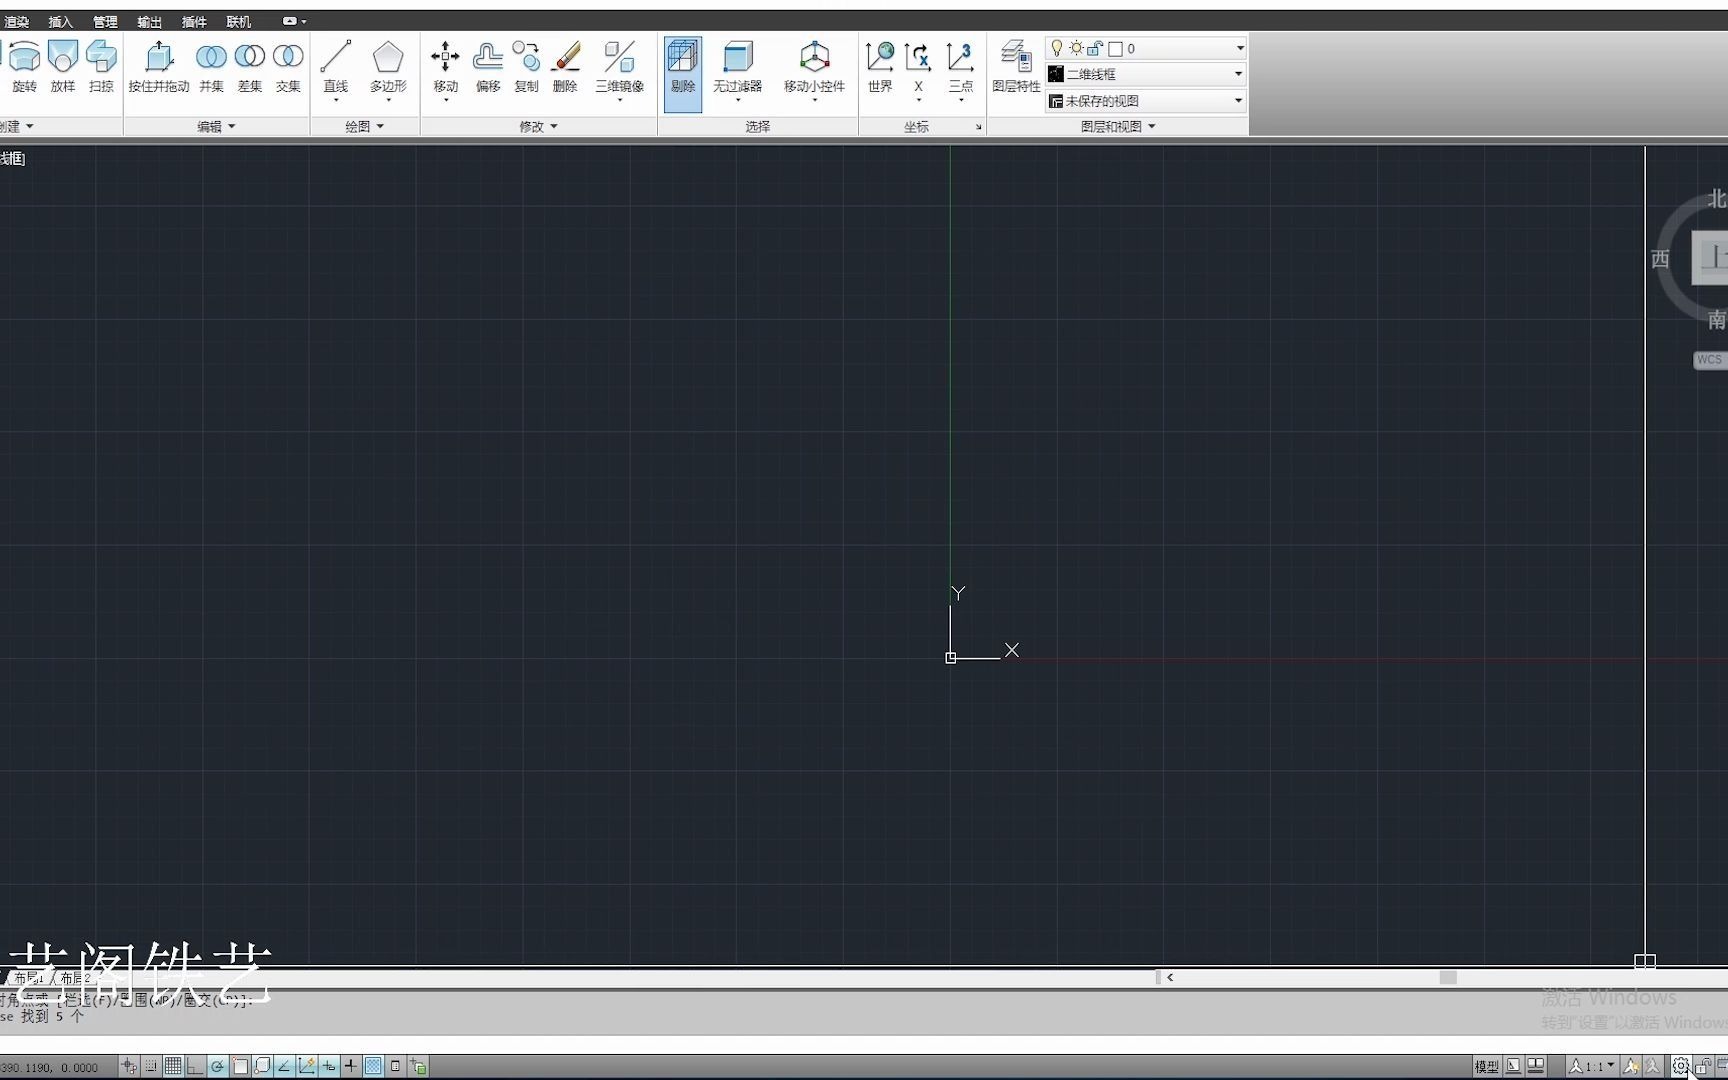1728x1080 pixels.
Task: Select the 直线 (Line) drawing tool
Action: coord(336,60)
